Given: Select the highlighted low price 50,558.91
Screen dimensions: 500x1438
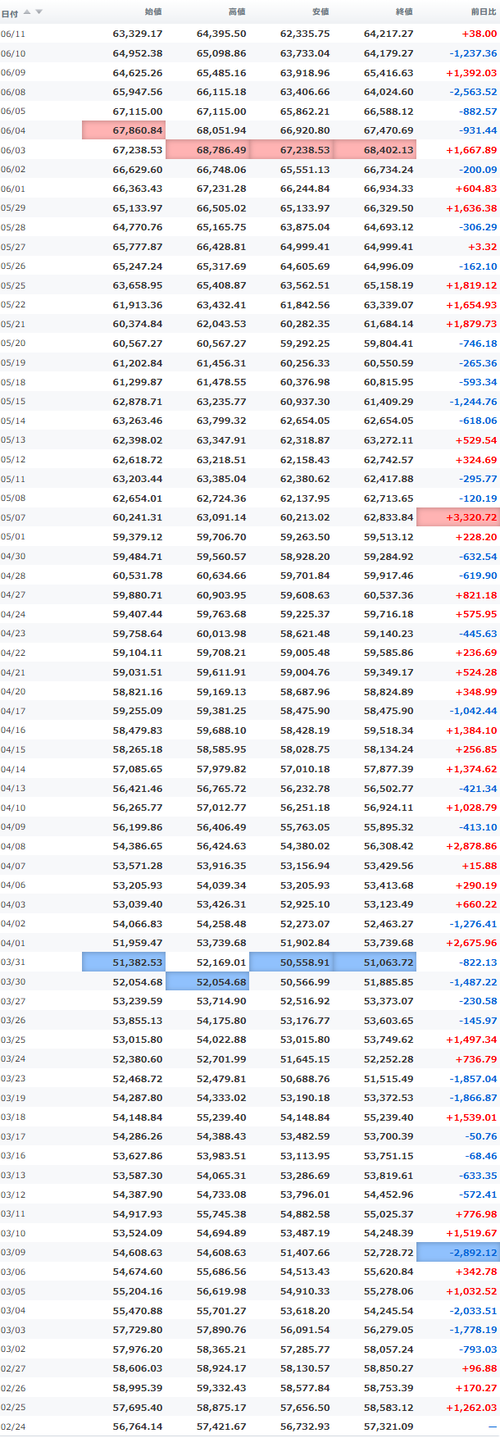Looking at the screenshot, I should 291,960.
